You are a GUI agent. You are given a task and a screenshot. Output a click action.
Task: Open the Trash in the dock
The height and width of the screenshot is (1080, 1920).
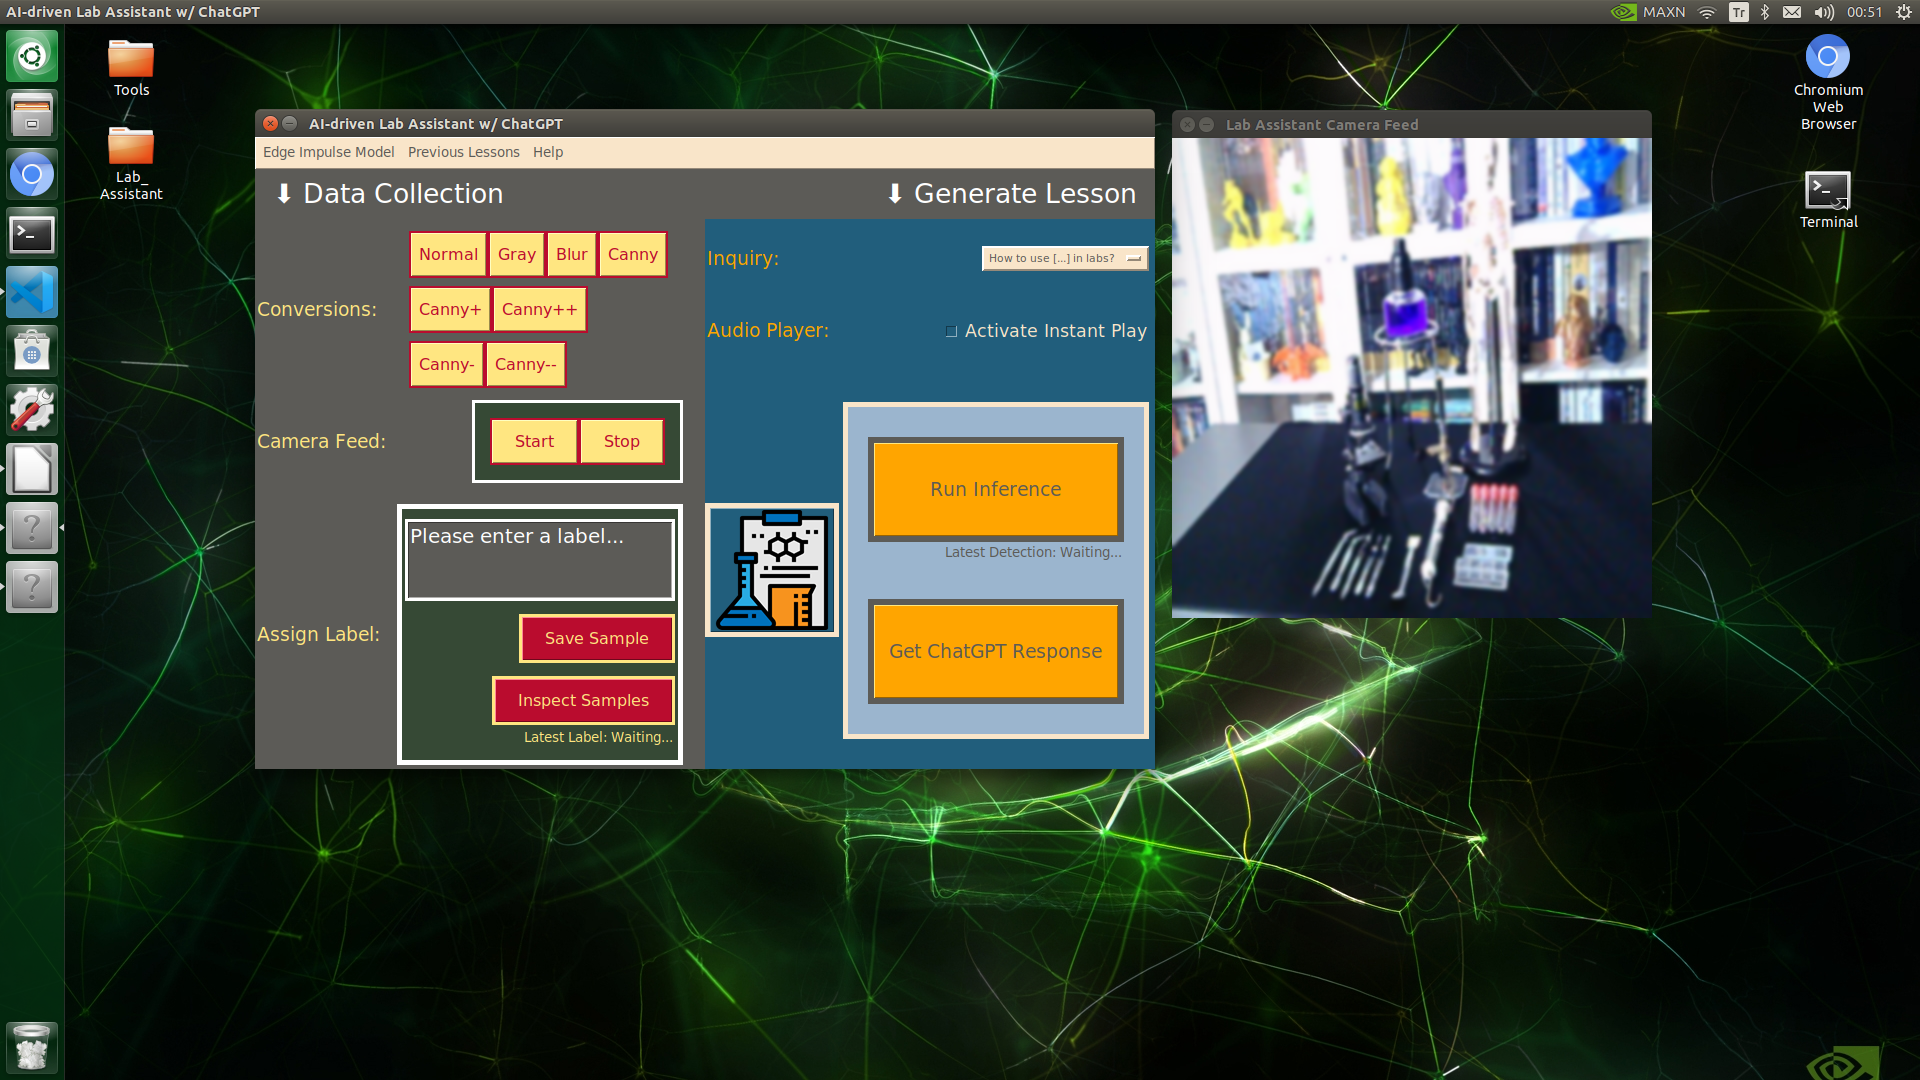(32, 1047)
